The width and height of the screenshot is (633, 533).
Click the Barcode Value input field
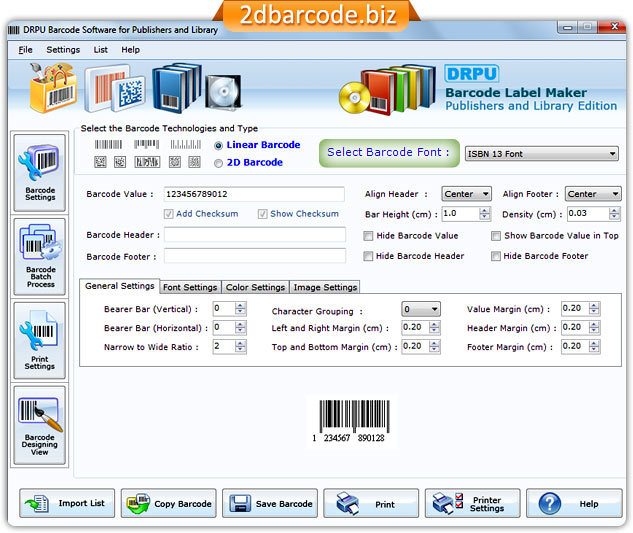(254, 194)
